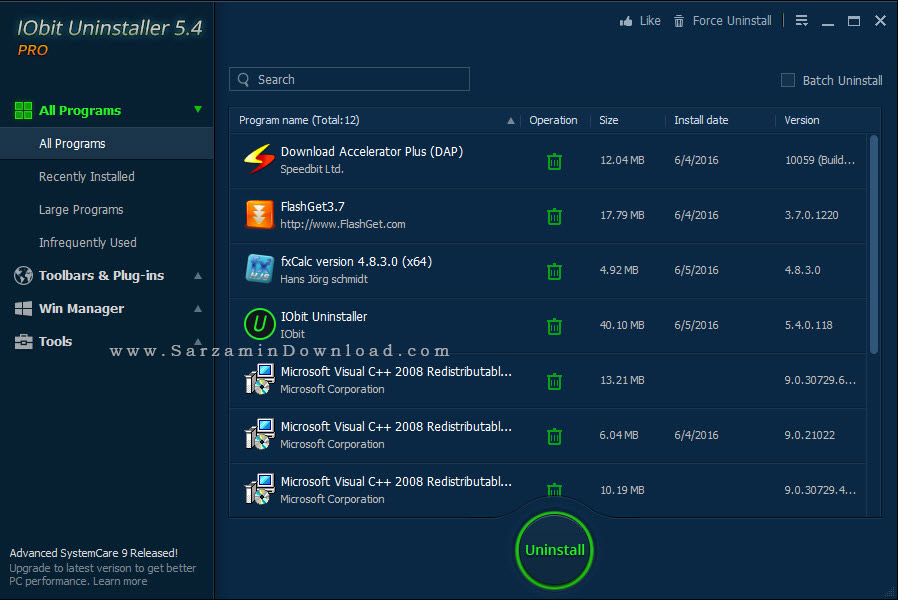898x600 pixels.
Task: Select All Programs sub-item in sidebar
Action: point(107,144)
